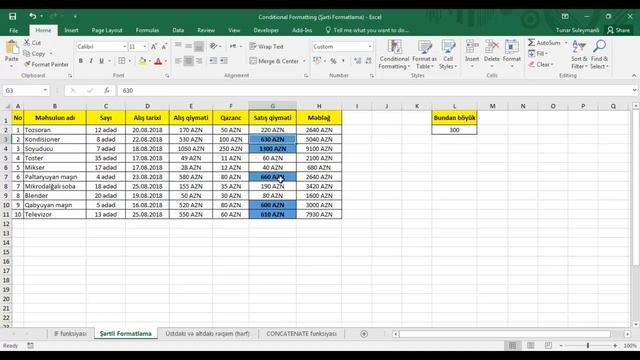Switch to Page Layout tab
The image size is (640, 360).
click(107, 30)
